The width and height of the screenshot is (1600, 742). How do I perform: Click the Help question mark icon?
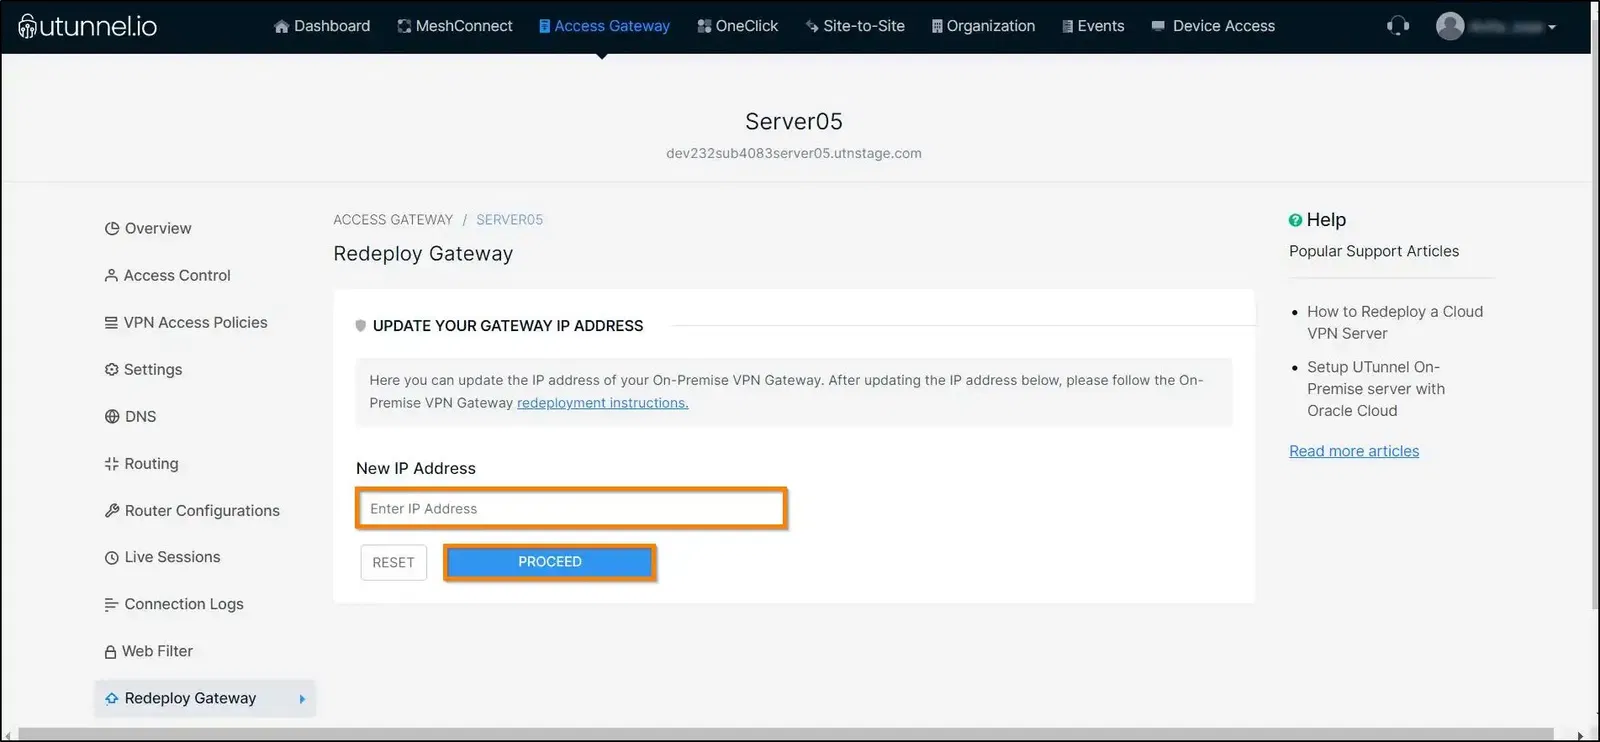[1295, 220]
